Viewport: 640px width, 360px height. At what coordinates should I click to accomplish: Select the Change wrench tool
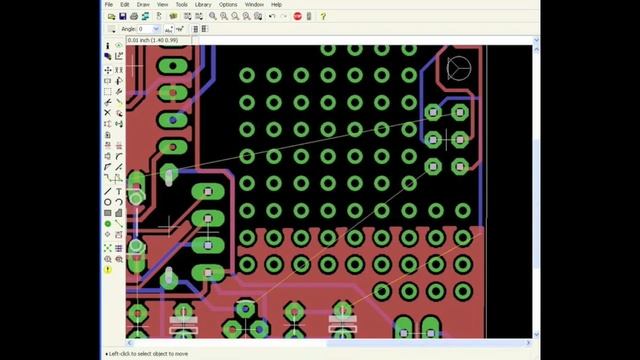tap(119, 91)
